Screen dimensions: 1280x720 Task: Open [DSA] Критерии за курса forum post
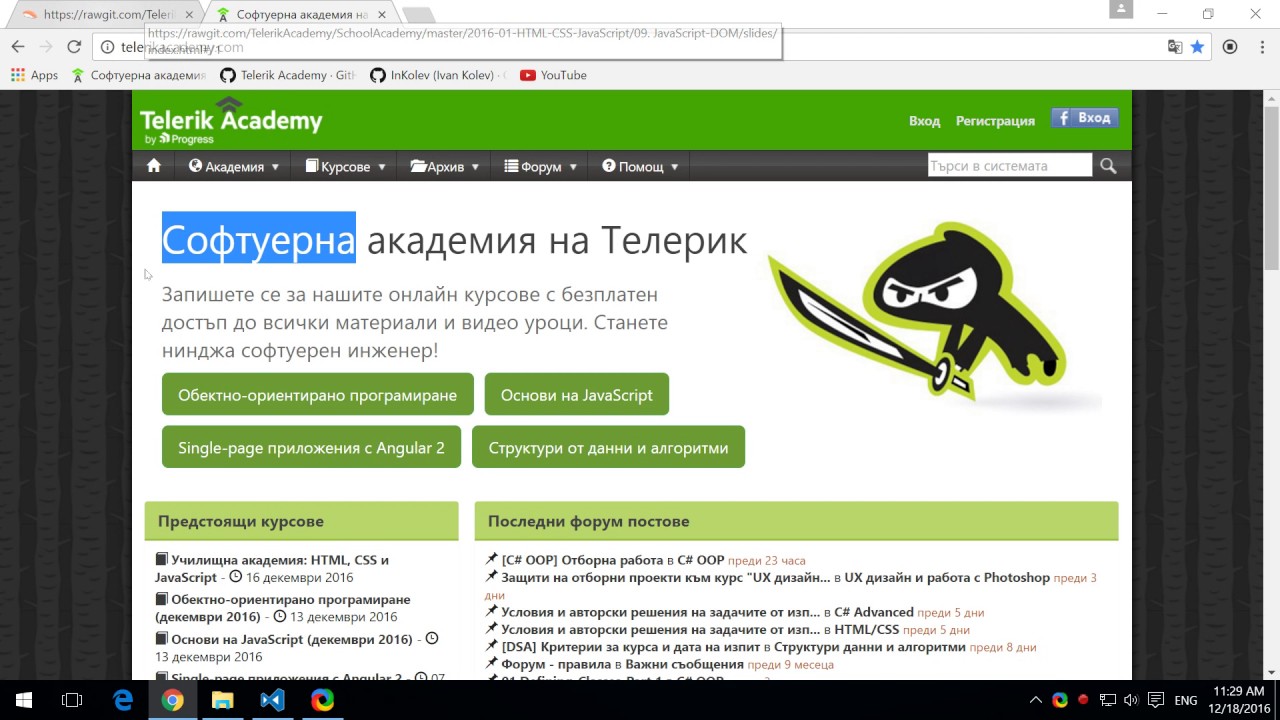tap(630, 647)
